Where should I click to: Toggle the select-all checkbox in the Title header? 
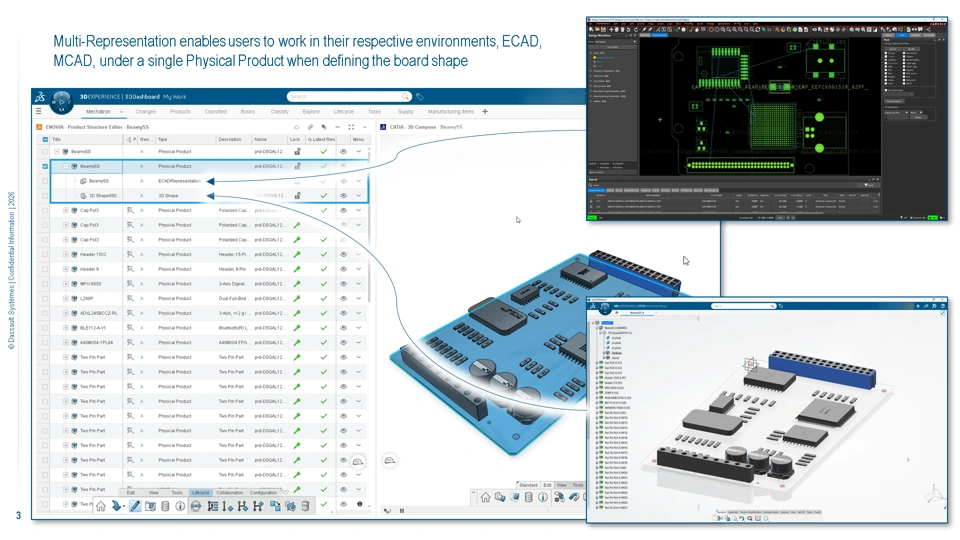[45, 140]
